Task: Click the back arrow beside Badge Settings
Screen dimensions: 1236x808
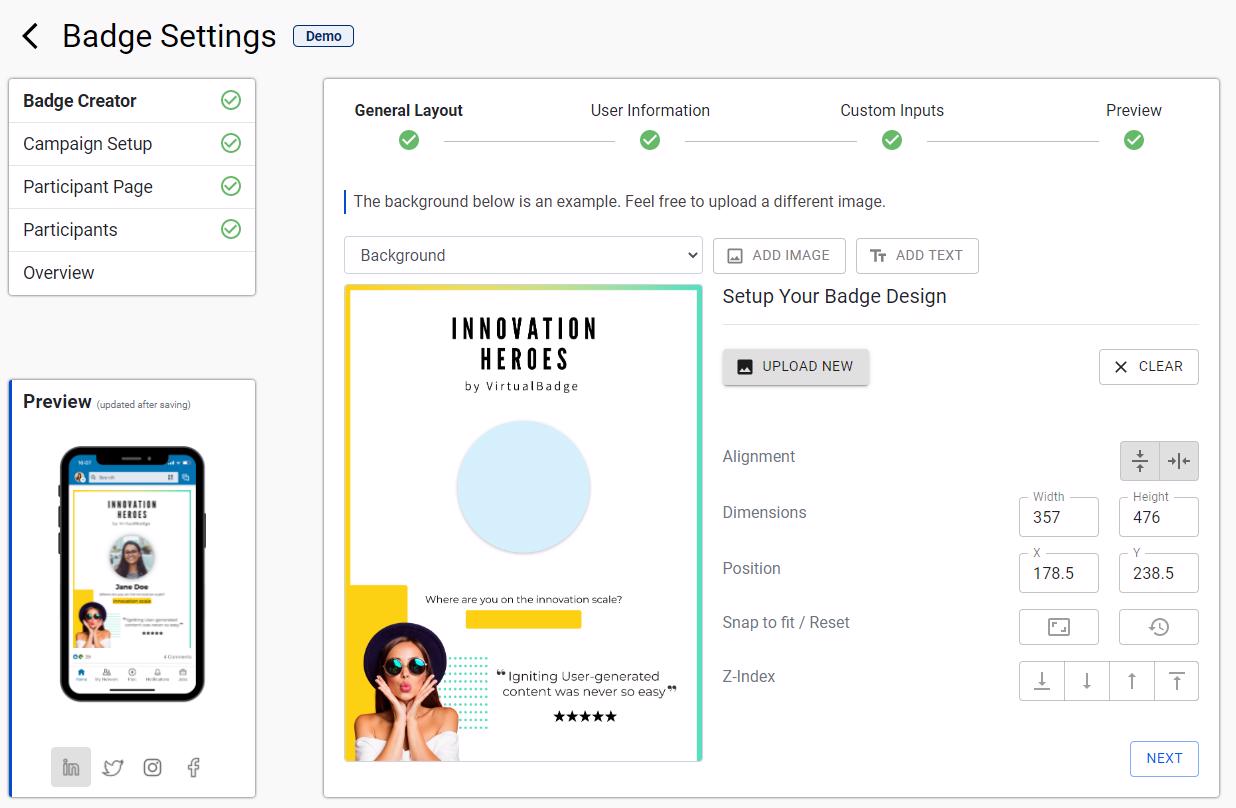Action: coord(31,37)
